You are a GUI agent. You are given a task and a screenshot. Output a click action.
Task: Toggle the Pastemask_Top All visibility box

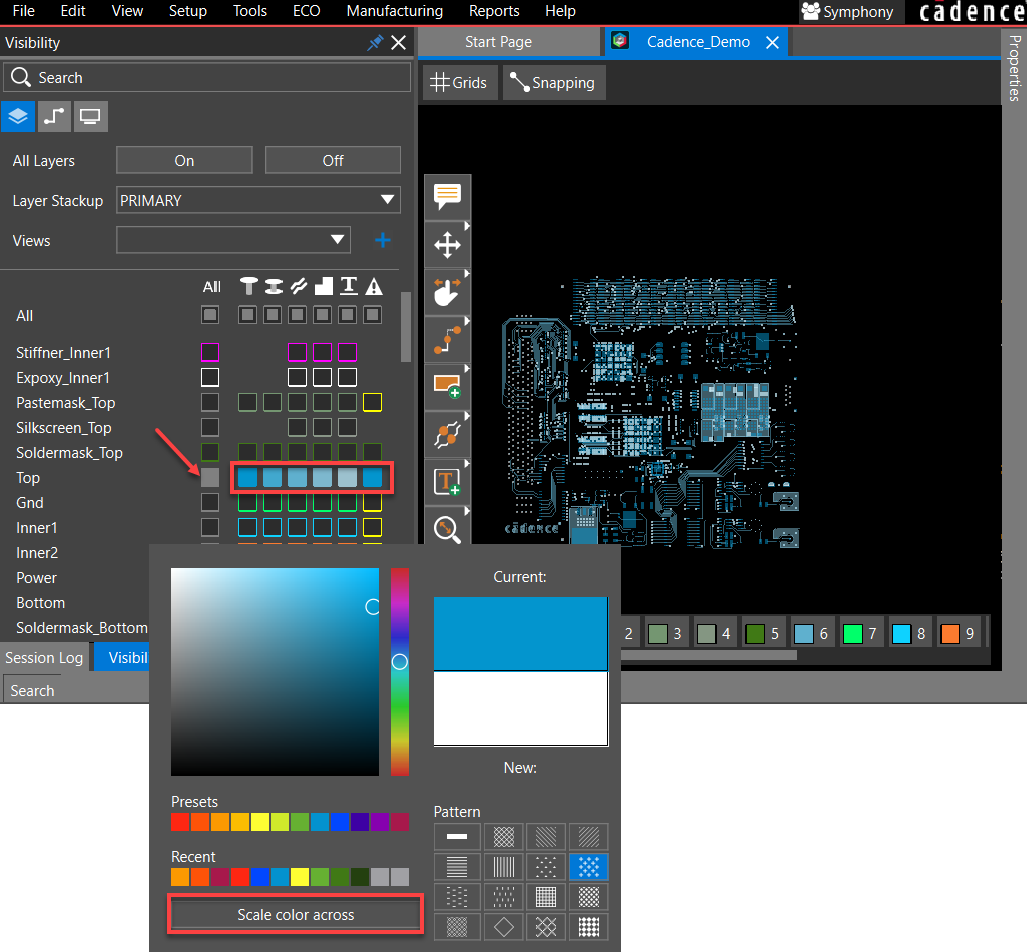pyautogui.click(x=210, y=402)
